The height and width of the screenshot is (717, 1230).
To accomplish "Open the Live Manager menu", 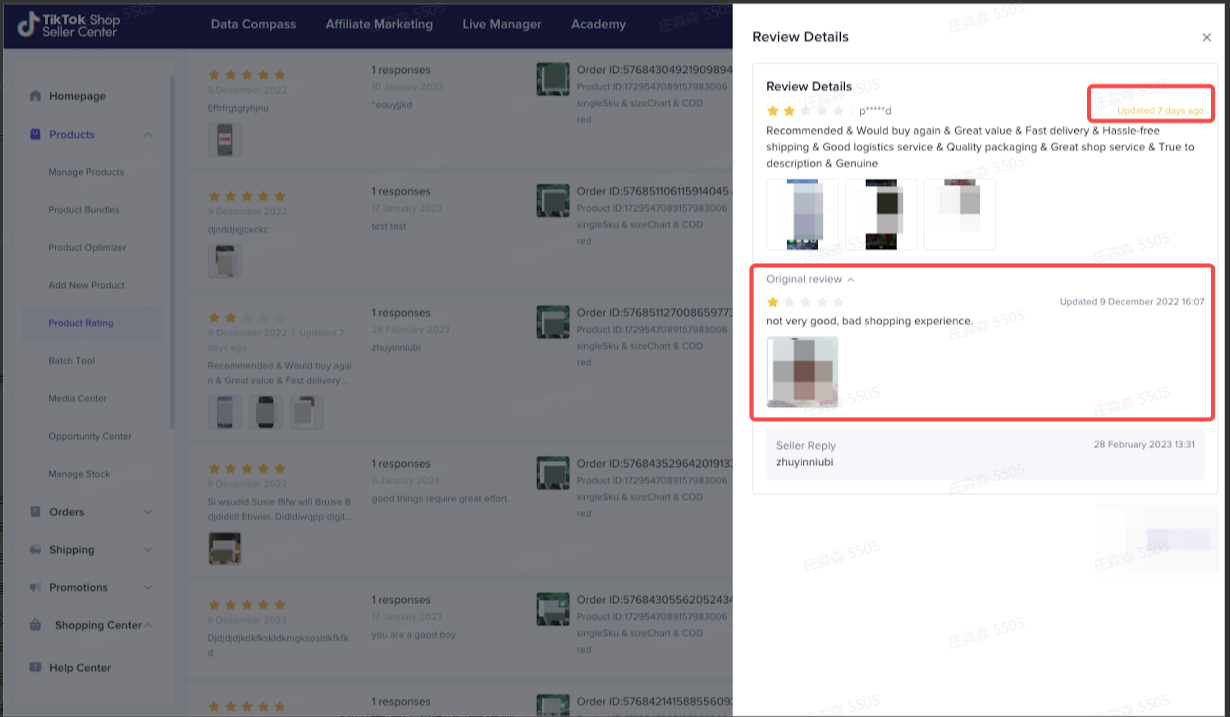I will tap(502, 24).
